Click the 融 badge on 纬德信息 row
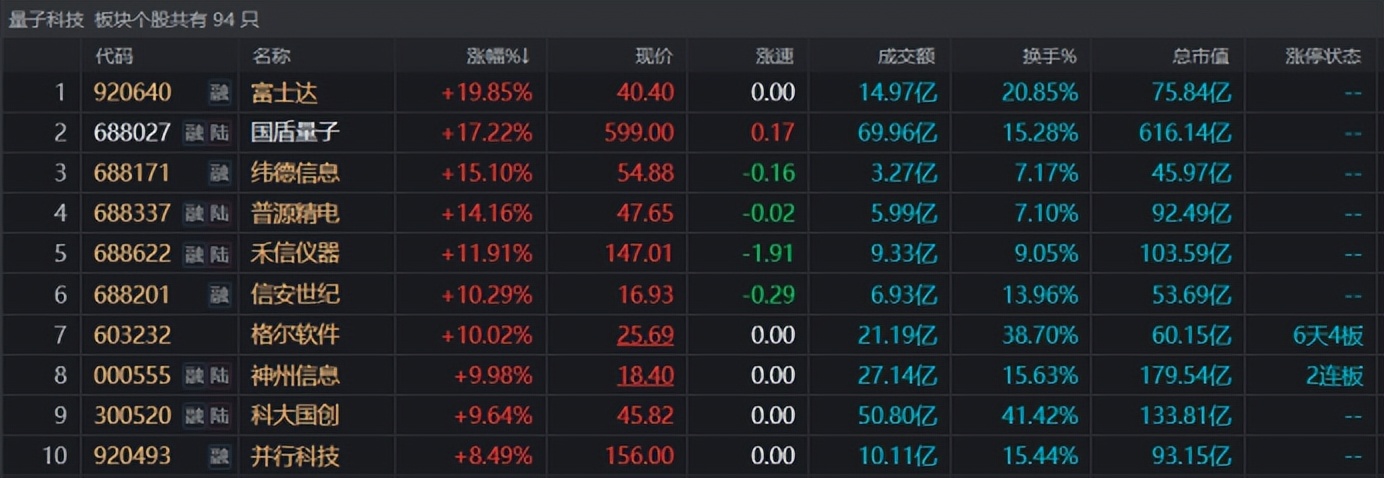The height and width of the screenshot is (478, 1384). (219, 173)
